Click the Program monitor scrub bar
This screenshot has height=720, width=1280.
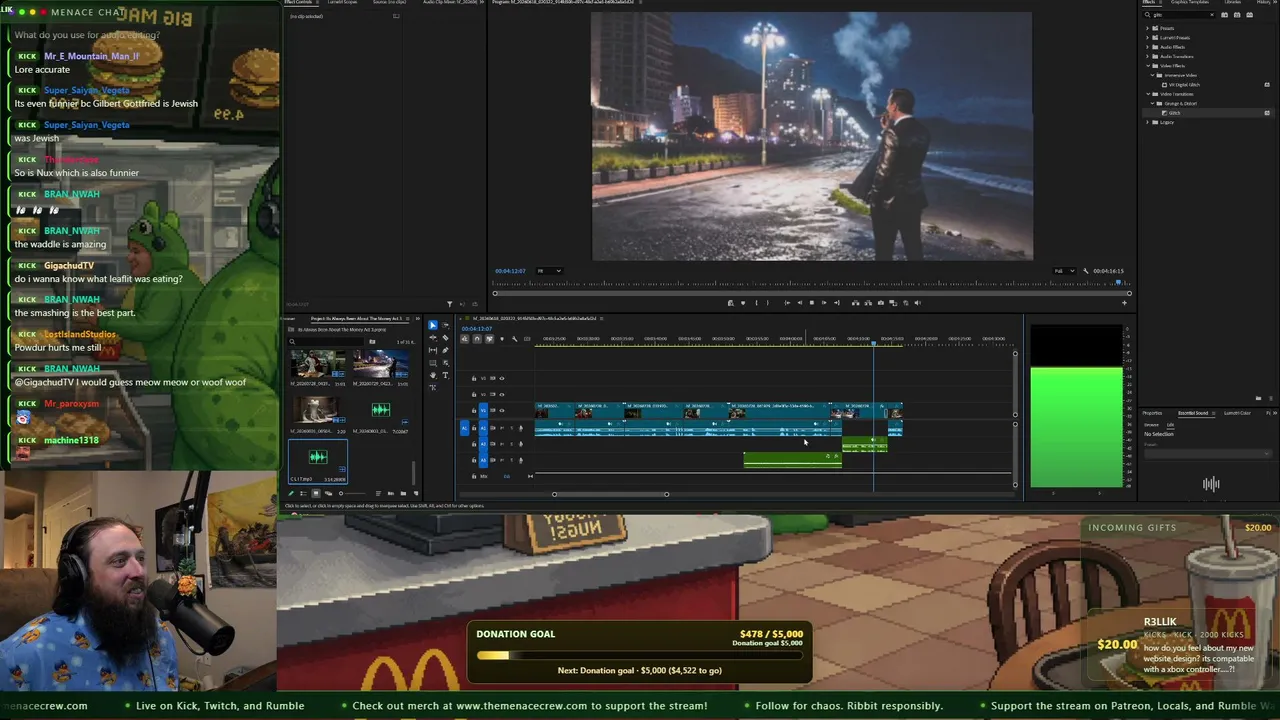pyautogui.click(x=810, y=292)
